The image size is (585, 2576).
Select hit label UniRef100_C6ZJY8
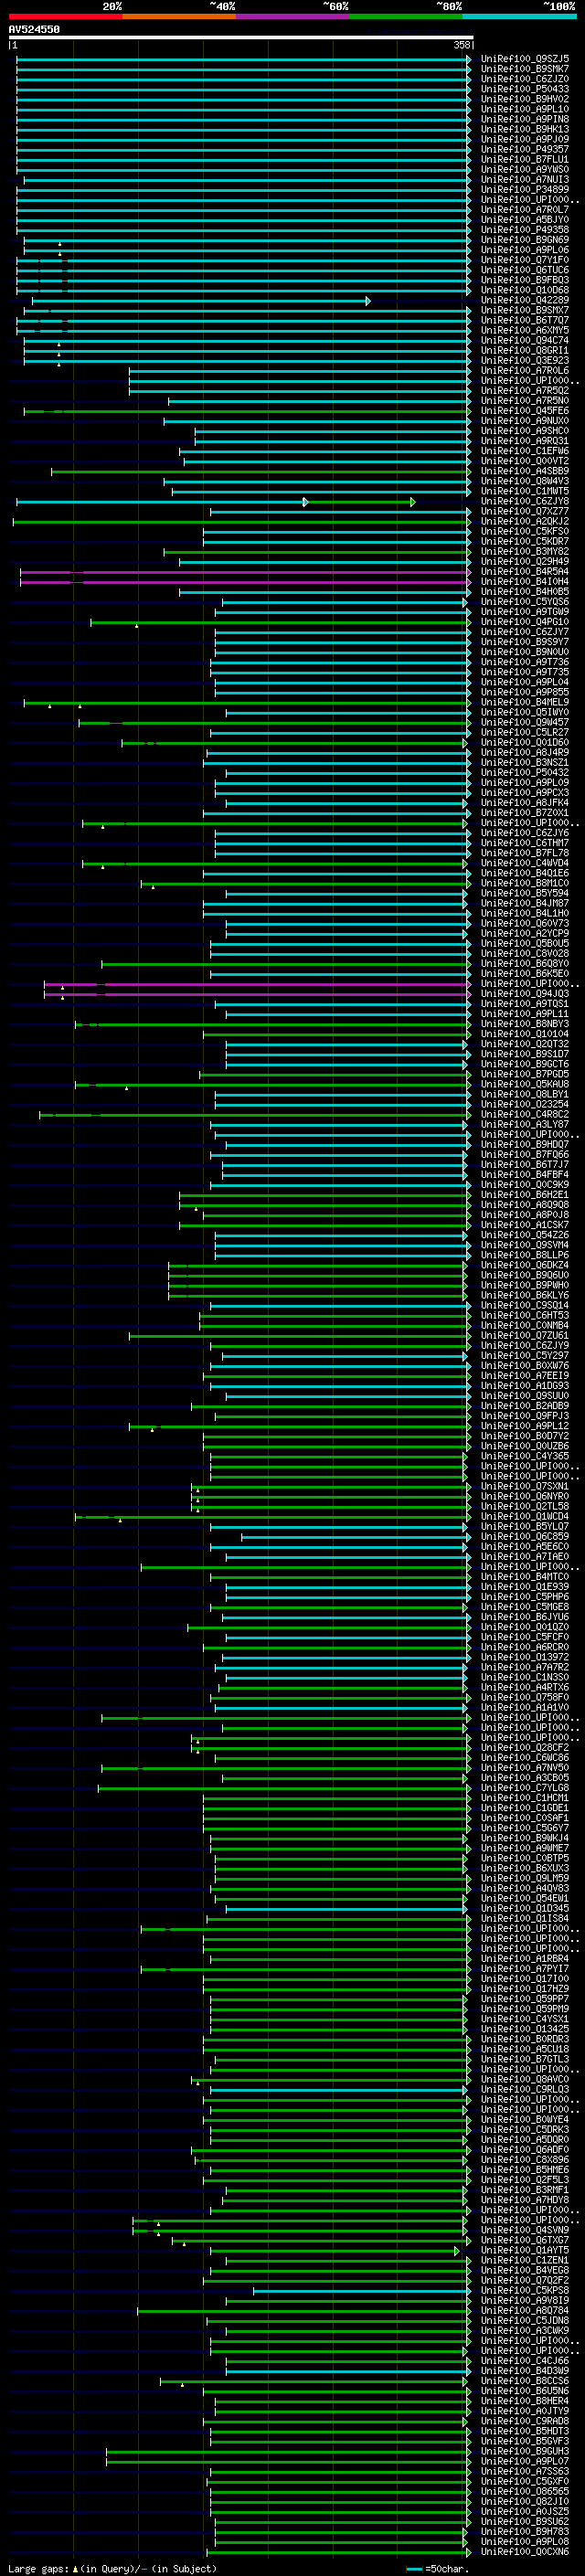(x=525, y=502)
